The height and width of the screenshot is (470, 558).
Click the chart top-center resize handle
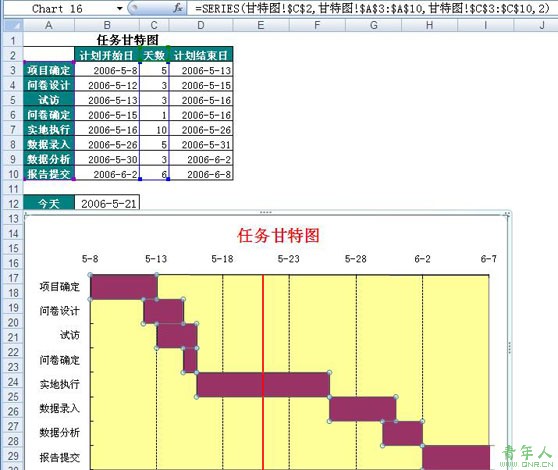coord(266,212)
